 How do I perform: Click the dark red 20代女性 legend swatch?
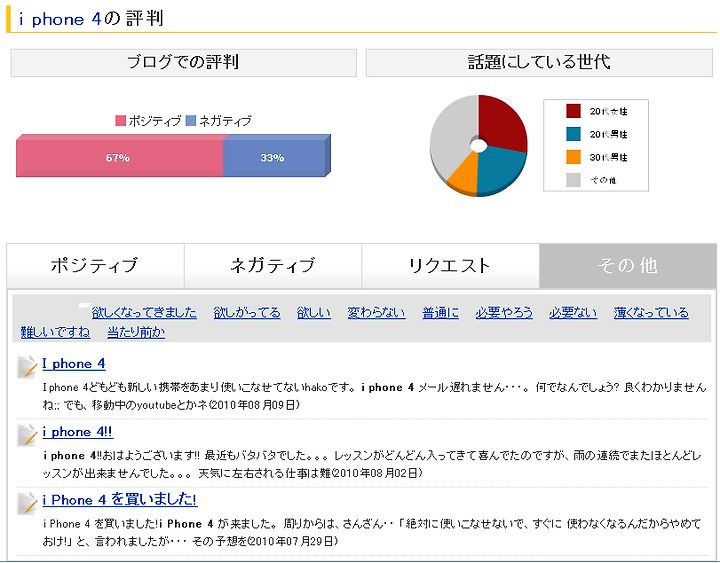[573, 111]
